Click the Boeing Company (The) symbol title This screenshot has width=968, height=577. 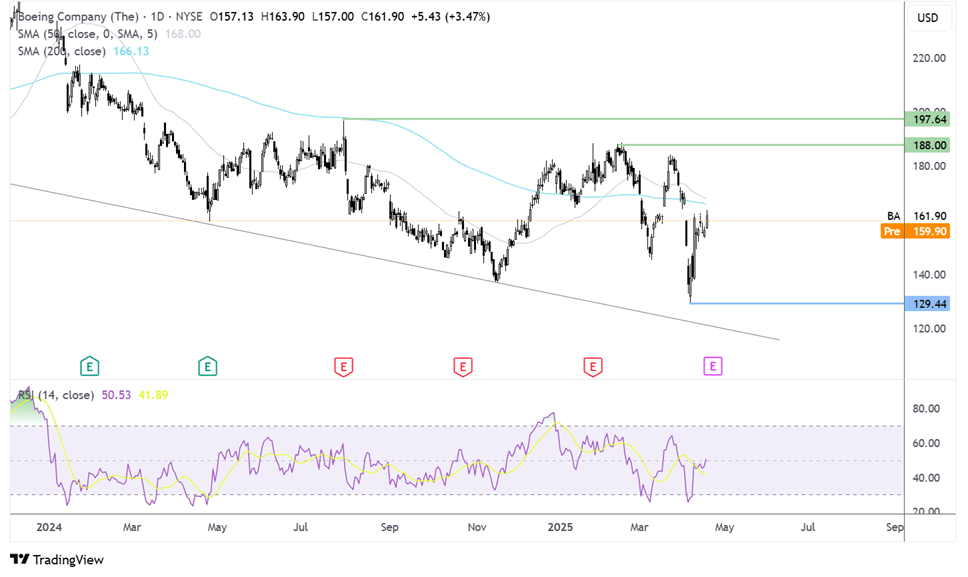click(x=78, y=17)
